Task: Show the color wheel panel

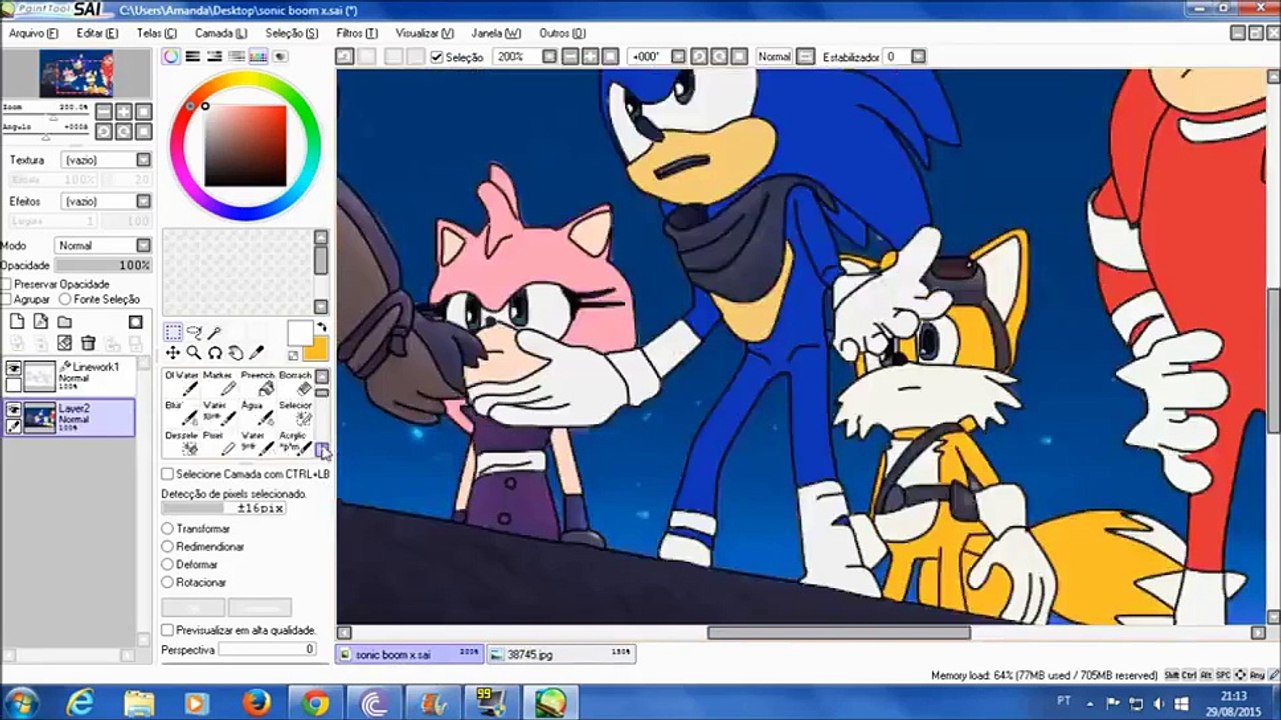Action: coord(171,57)
